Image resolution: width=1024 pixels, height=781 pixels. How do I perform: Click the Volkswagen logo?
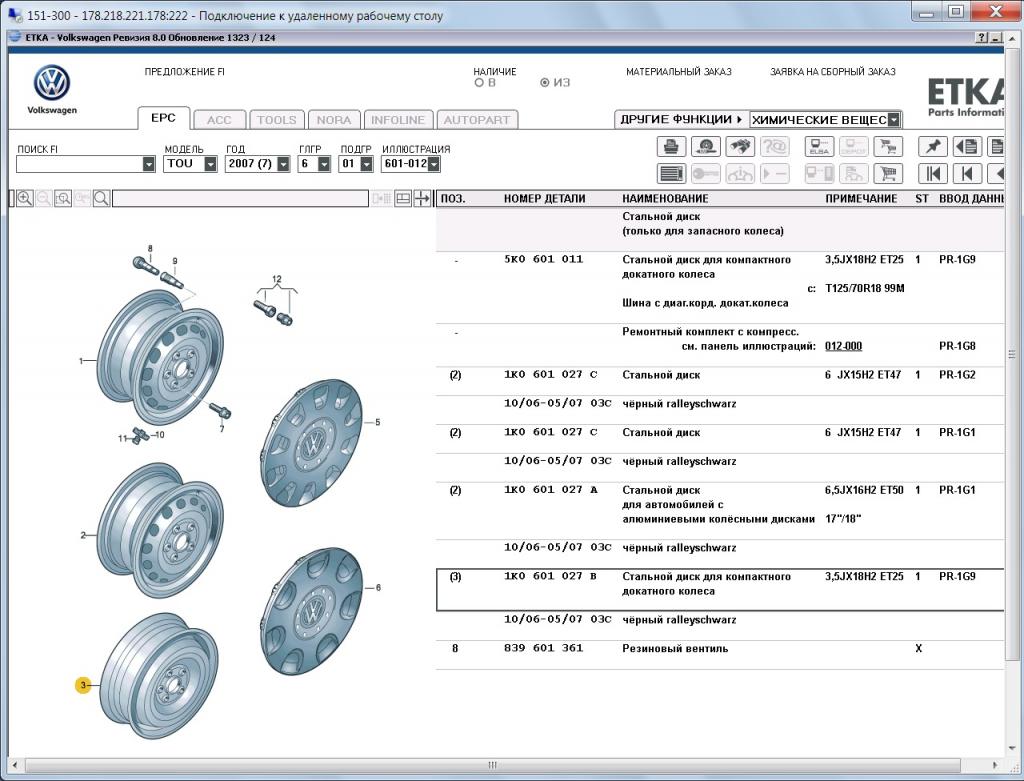[52, 83]
